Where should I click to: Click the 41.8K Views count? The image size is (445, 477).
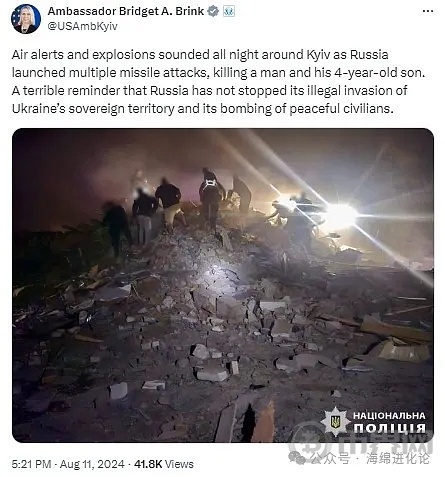click(x=164, y=464)
